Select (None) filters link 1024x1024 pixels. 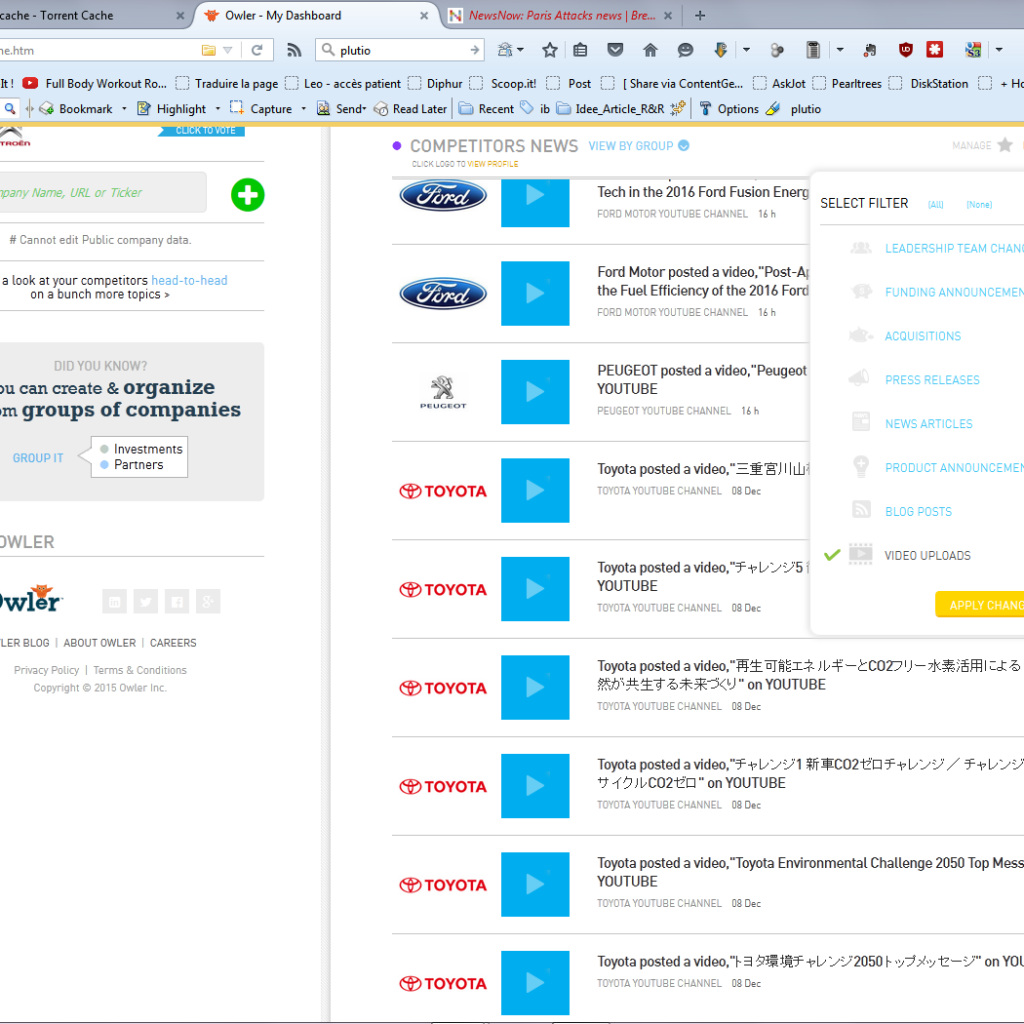pyautogui.click(x=979, y=204)
